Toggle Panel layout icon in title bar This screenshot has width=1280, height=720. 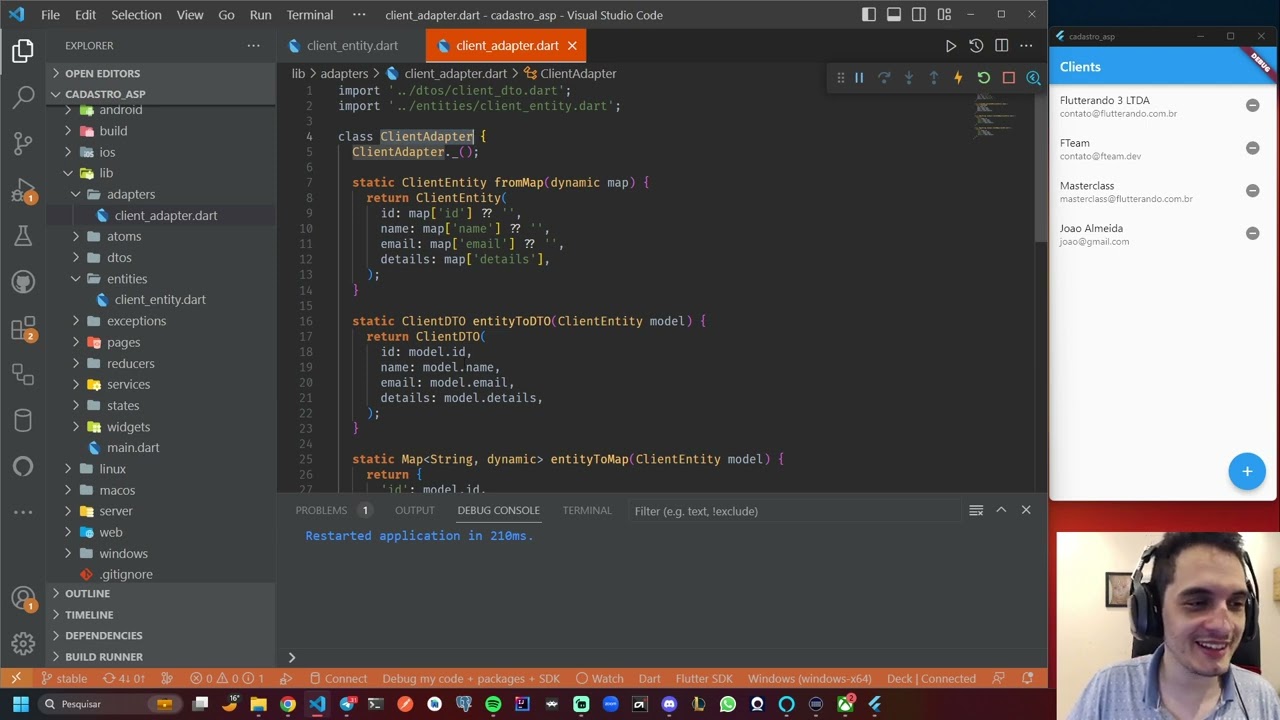click(x=894, y=15)
